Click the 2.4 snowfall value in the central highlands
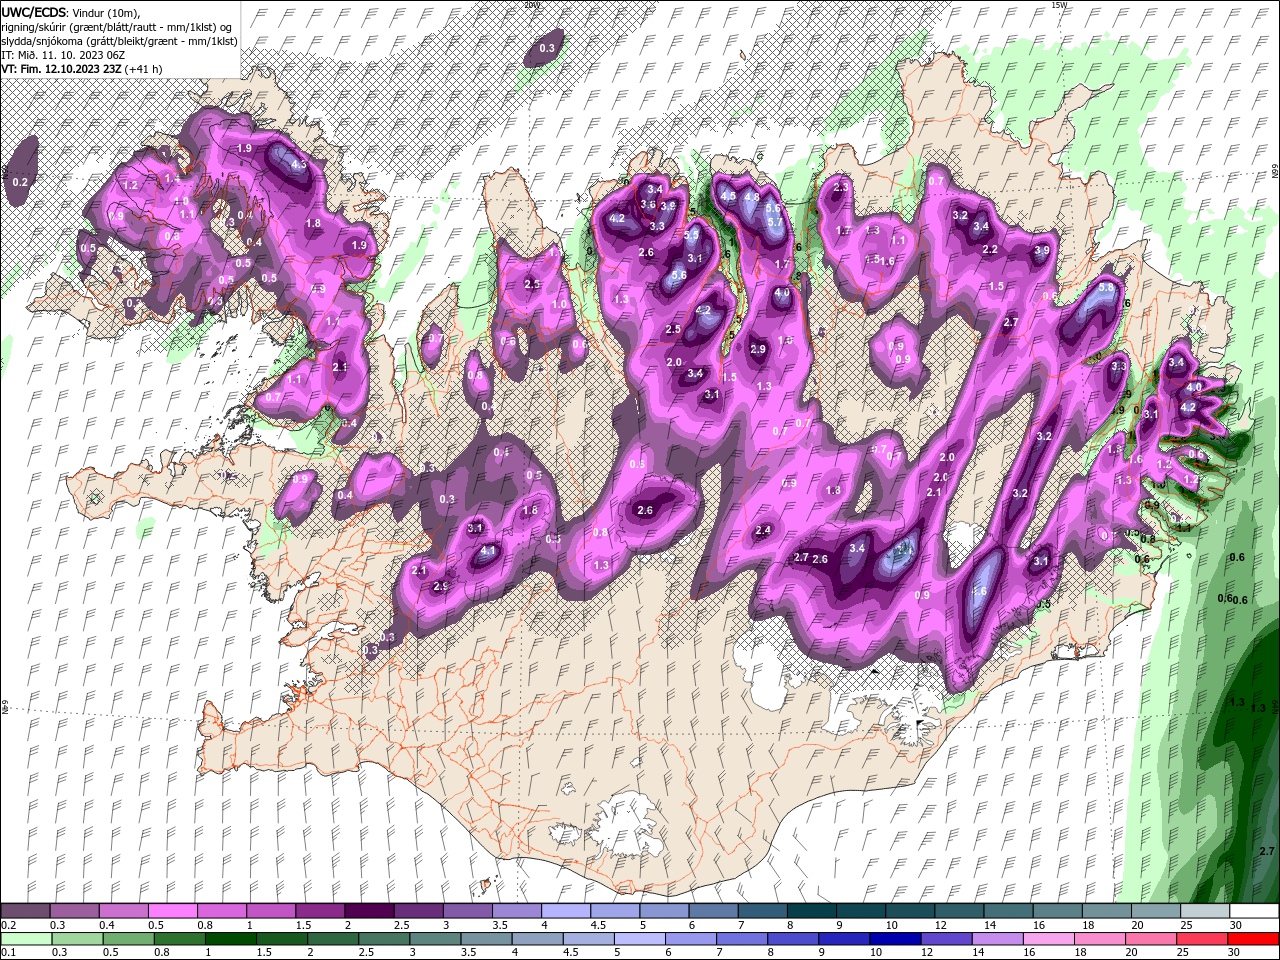Image resolution: width=1280 pixels, height=960 pixels. 764,530
